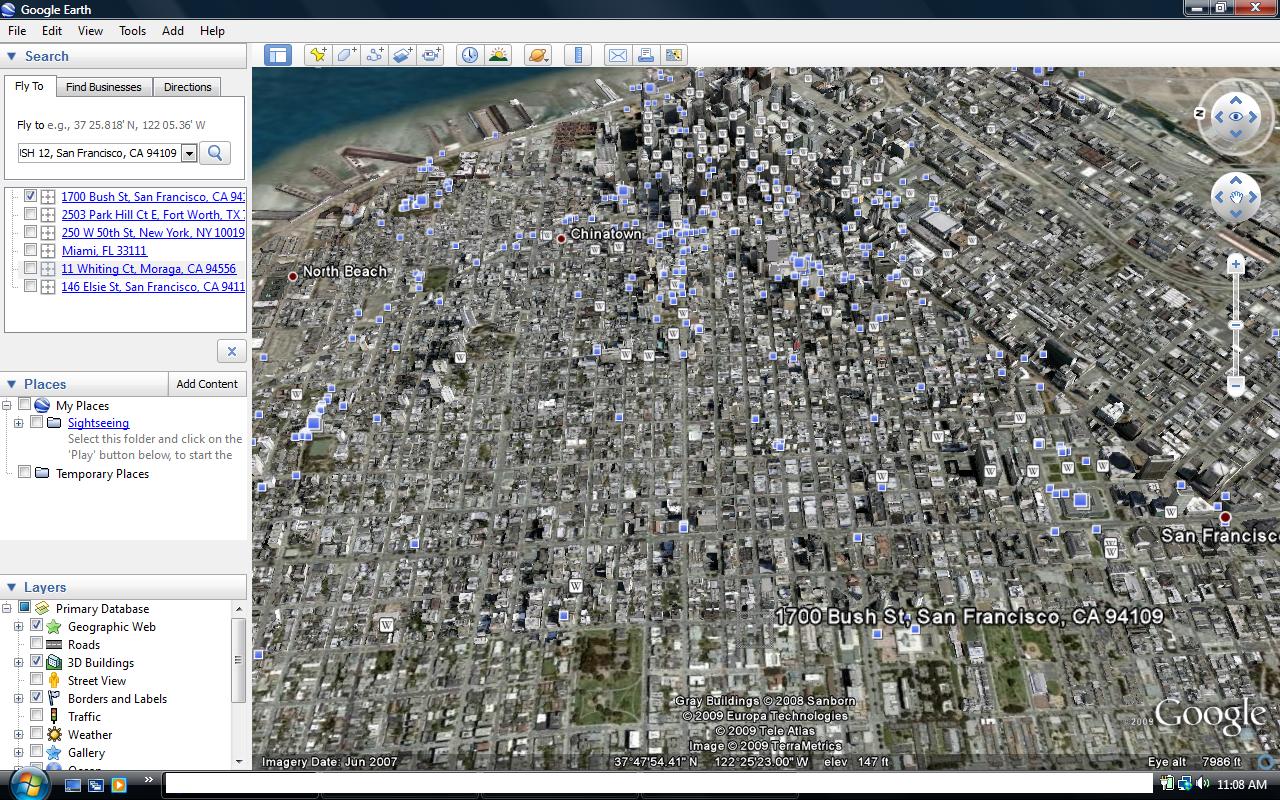Image resolution: width=1280 pixels, height=800 pixels.
Task: Collapse the Search panel triangle
Action: coord(12,56)
